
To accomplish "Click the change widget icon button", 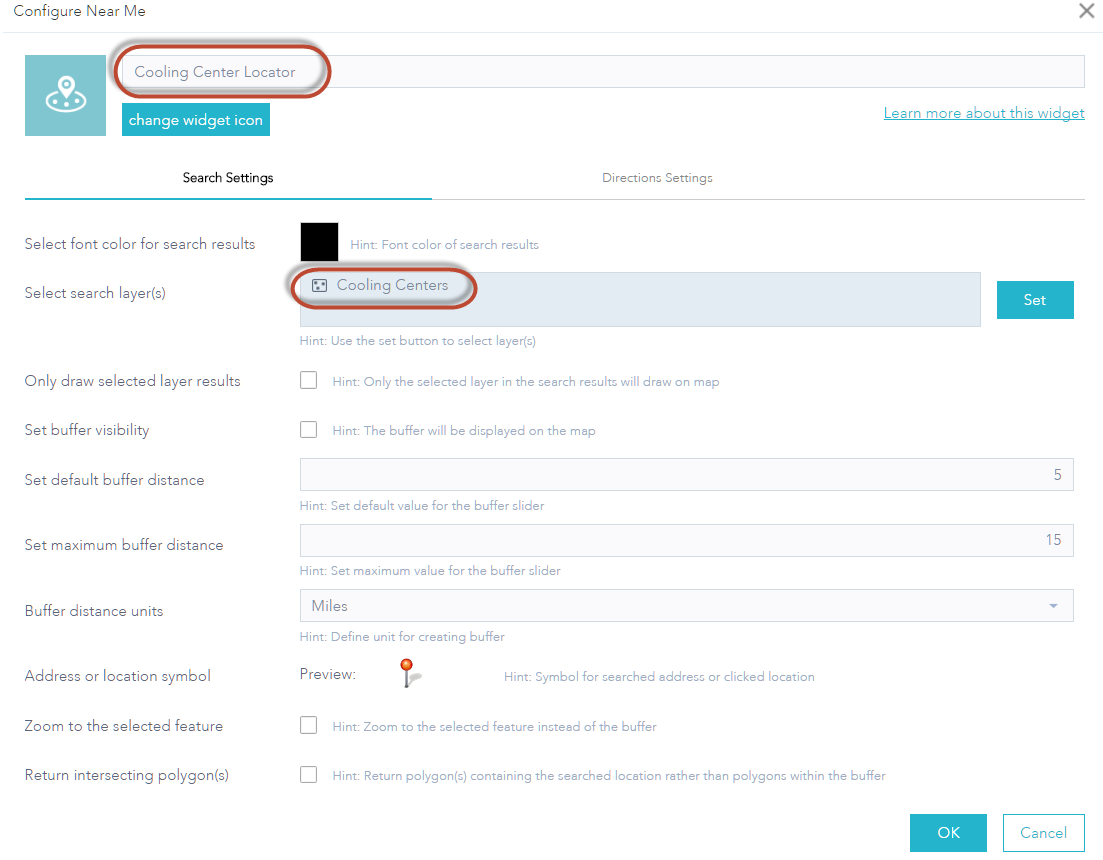I will click(x=196, y=120).
